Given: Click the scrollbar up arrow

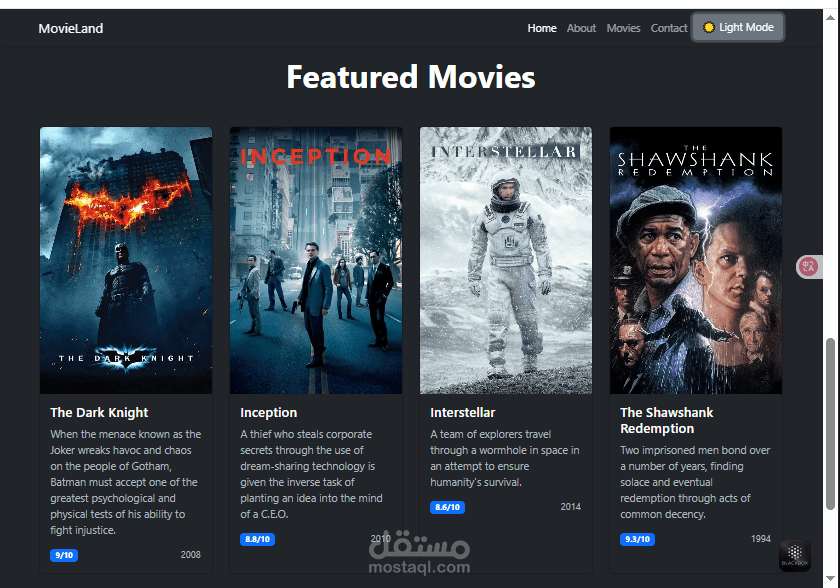Looking at the screenshot, I should click(830, 17).
